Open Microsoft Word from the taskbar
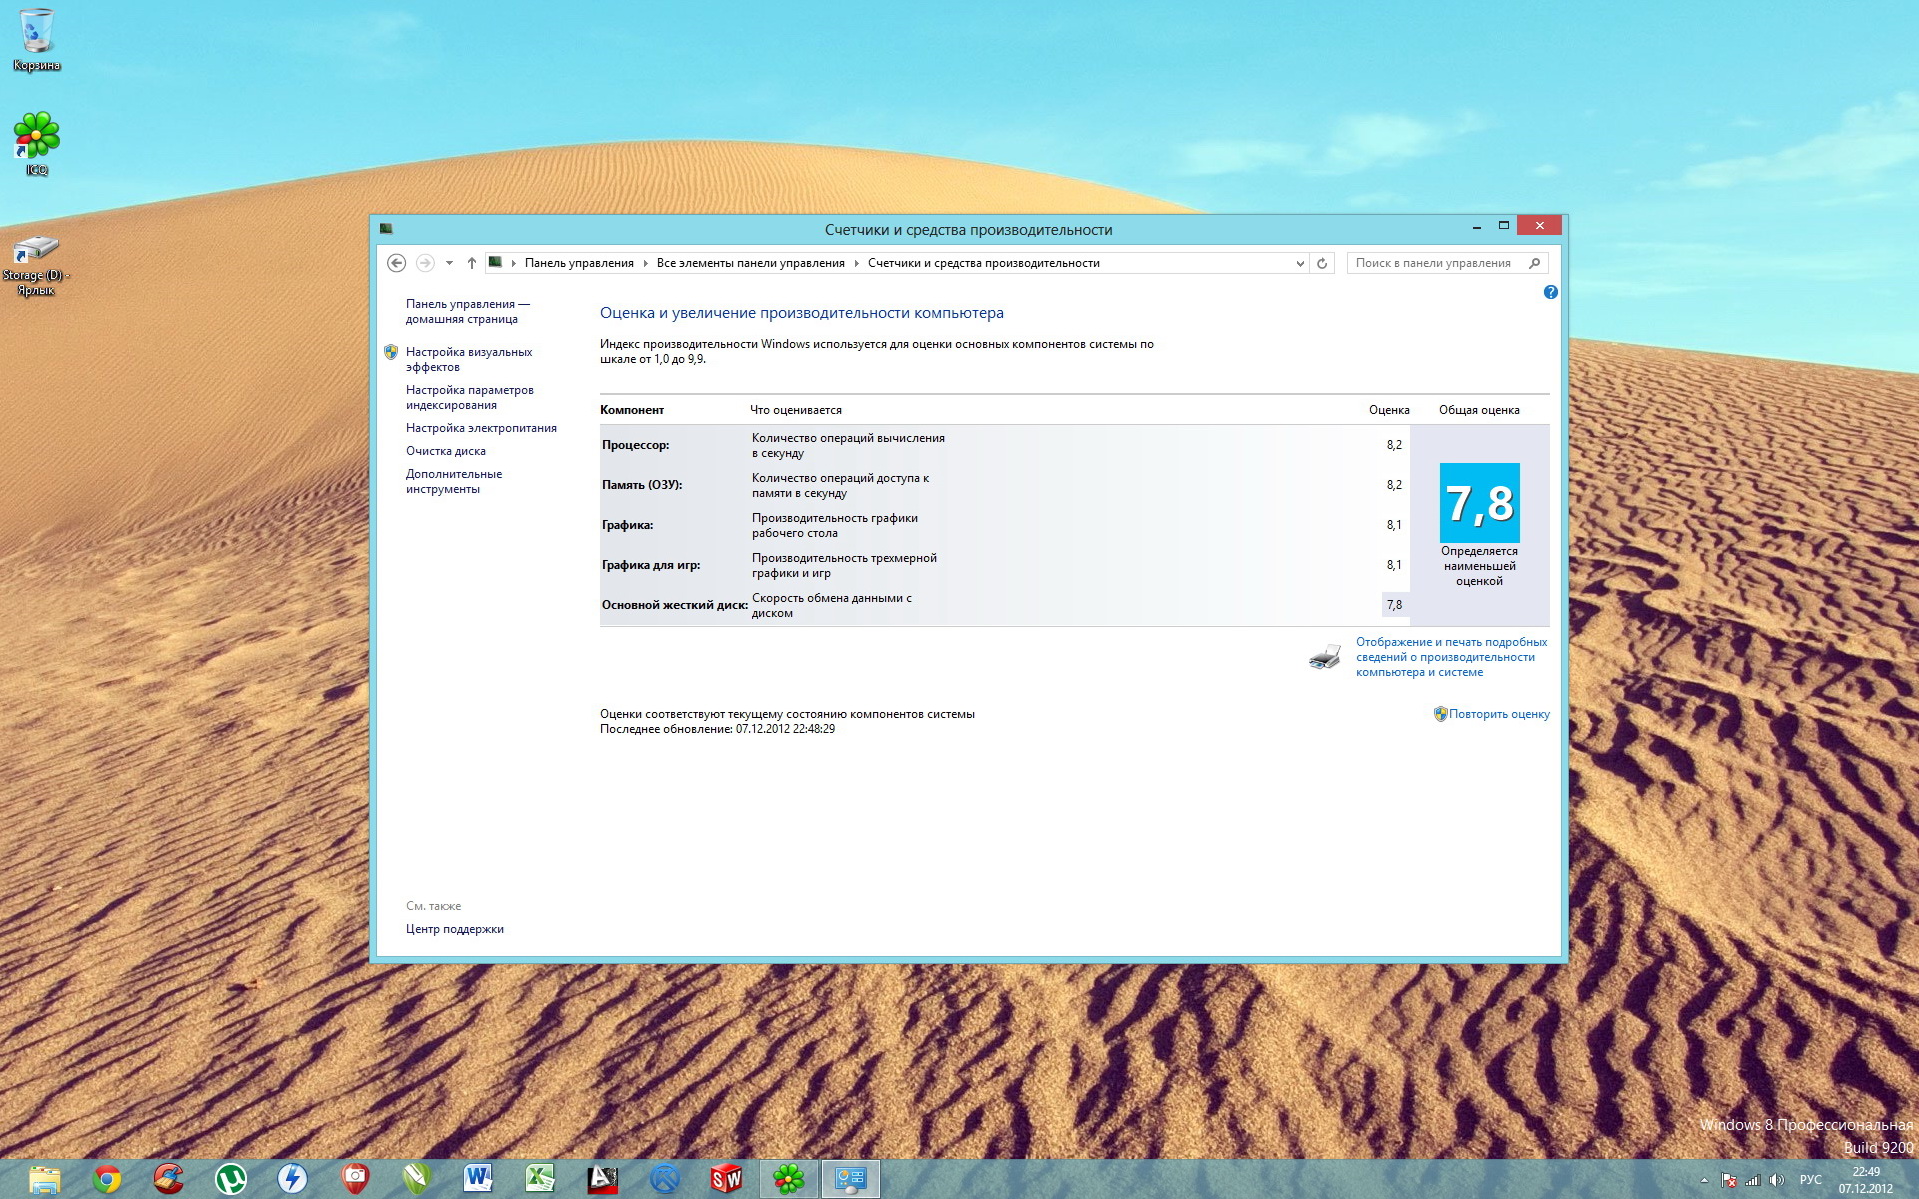The width and height of the screenshot is (1919, 1199). coord(478,1179)
